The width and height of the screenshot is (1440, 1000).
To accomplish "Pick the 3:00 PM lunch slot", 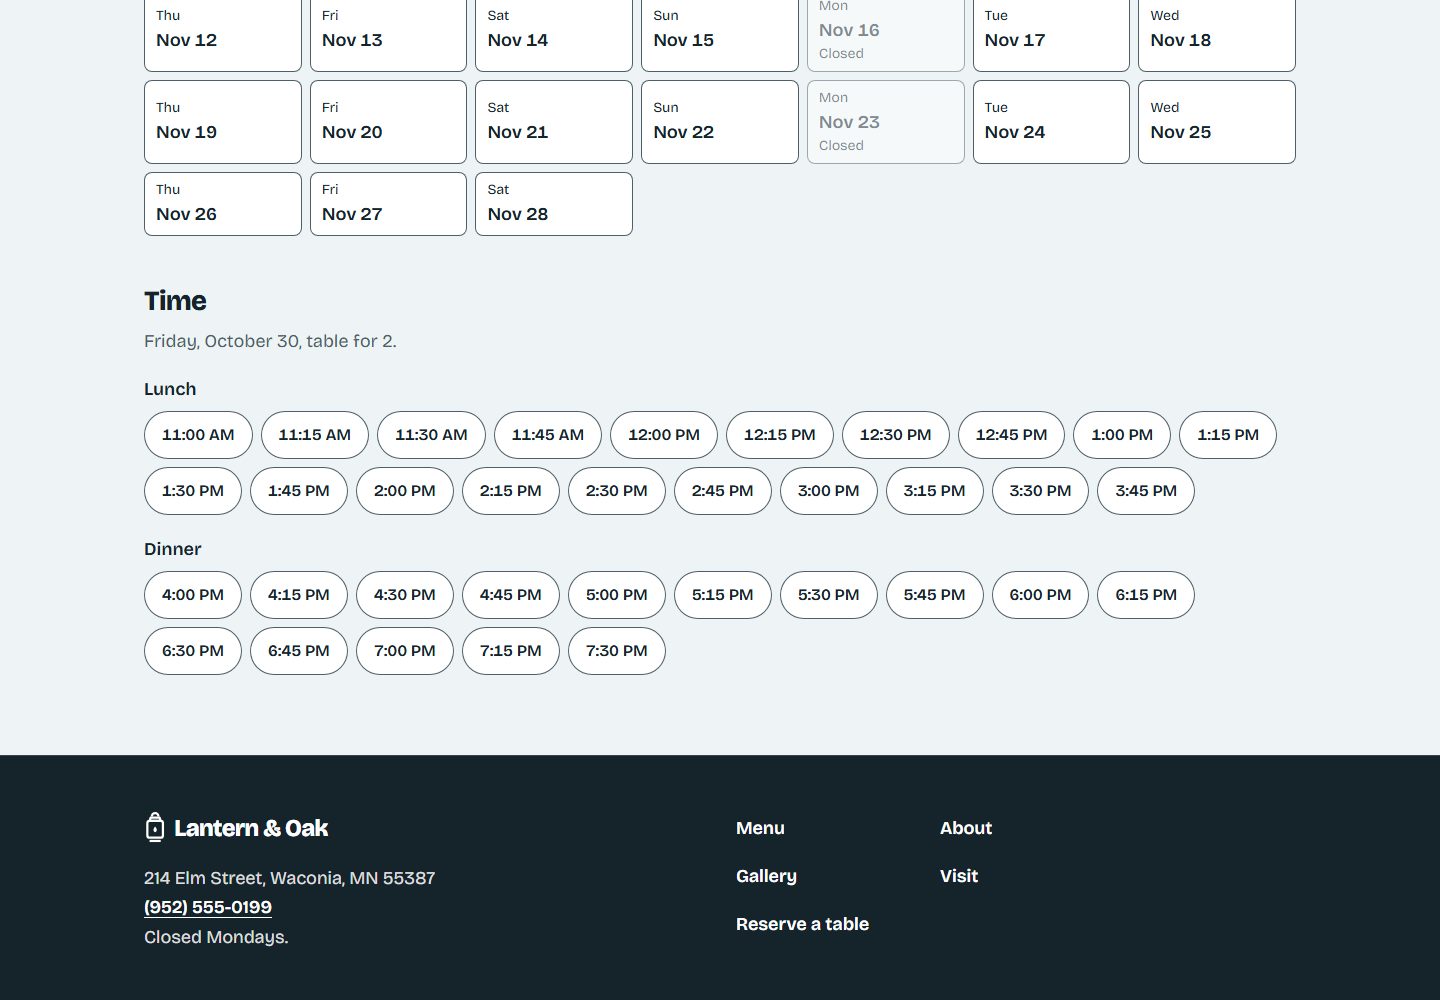I will (x=829, y=491).
